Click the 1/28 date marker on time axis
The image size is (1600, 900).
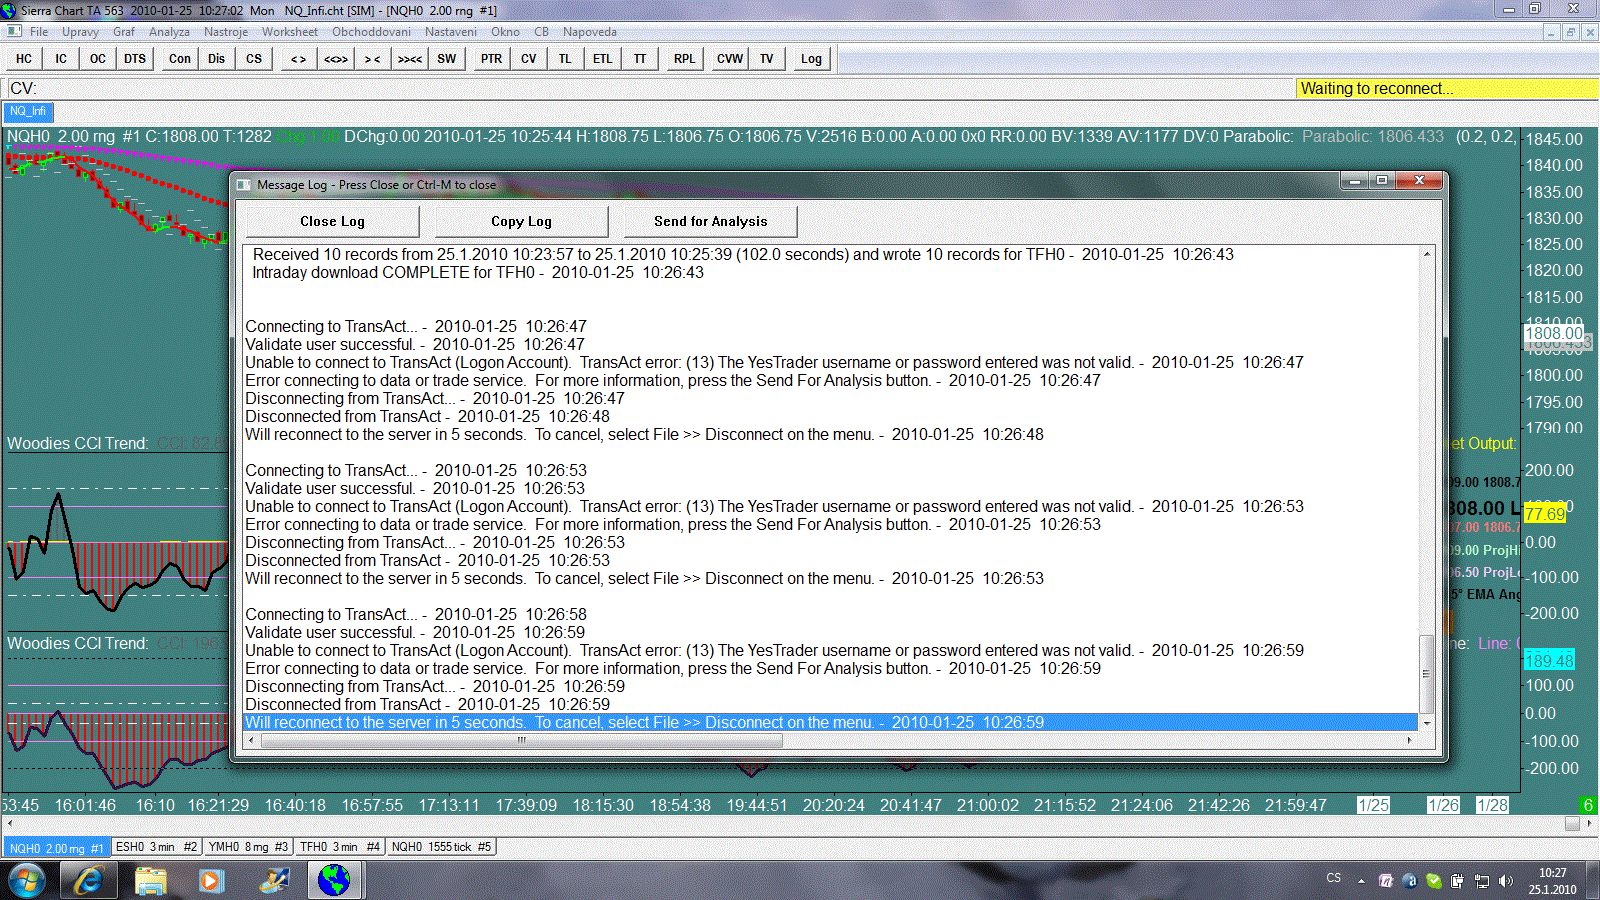pyautogui.click(x=1492, y=805)
